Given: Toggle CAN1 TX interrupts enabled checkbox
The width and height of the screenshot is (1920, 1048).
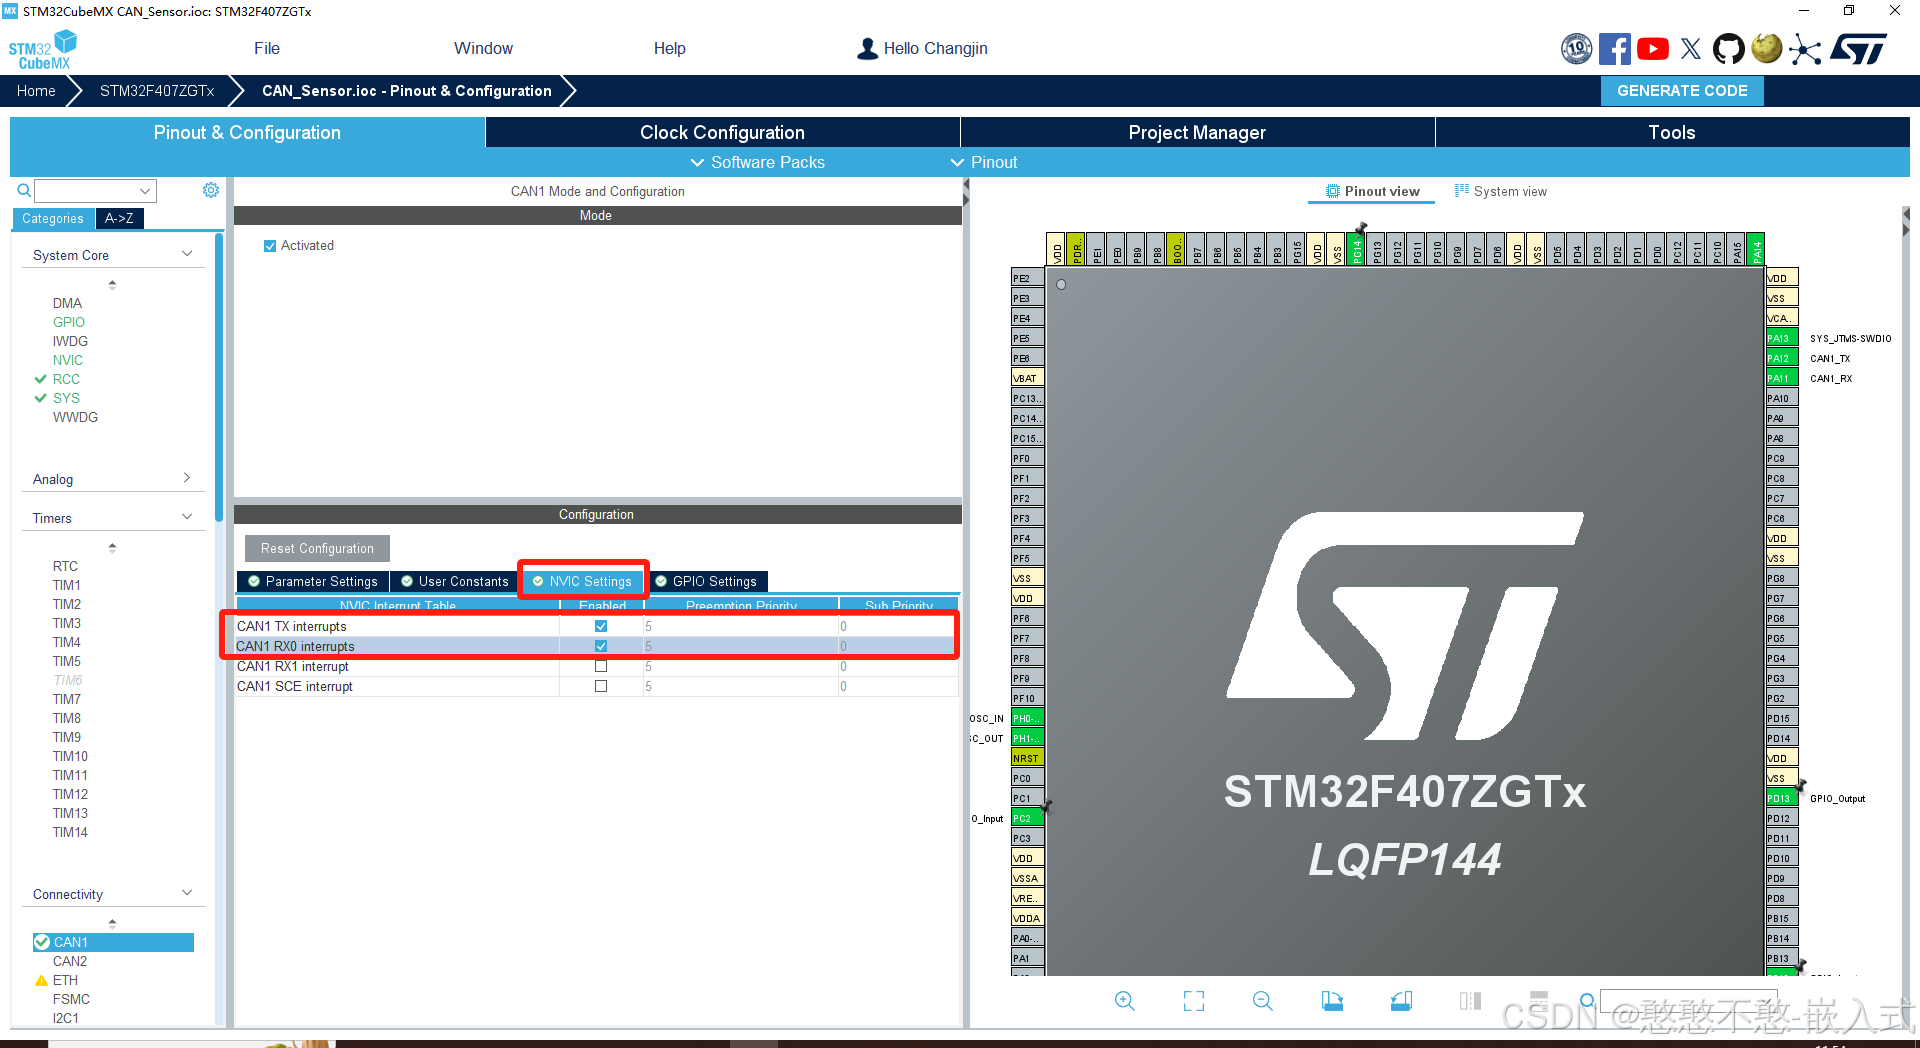Looking at the screenshot, I should tap(601, 626).
